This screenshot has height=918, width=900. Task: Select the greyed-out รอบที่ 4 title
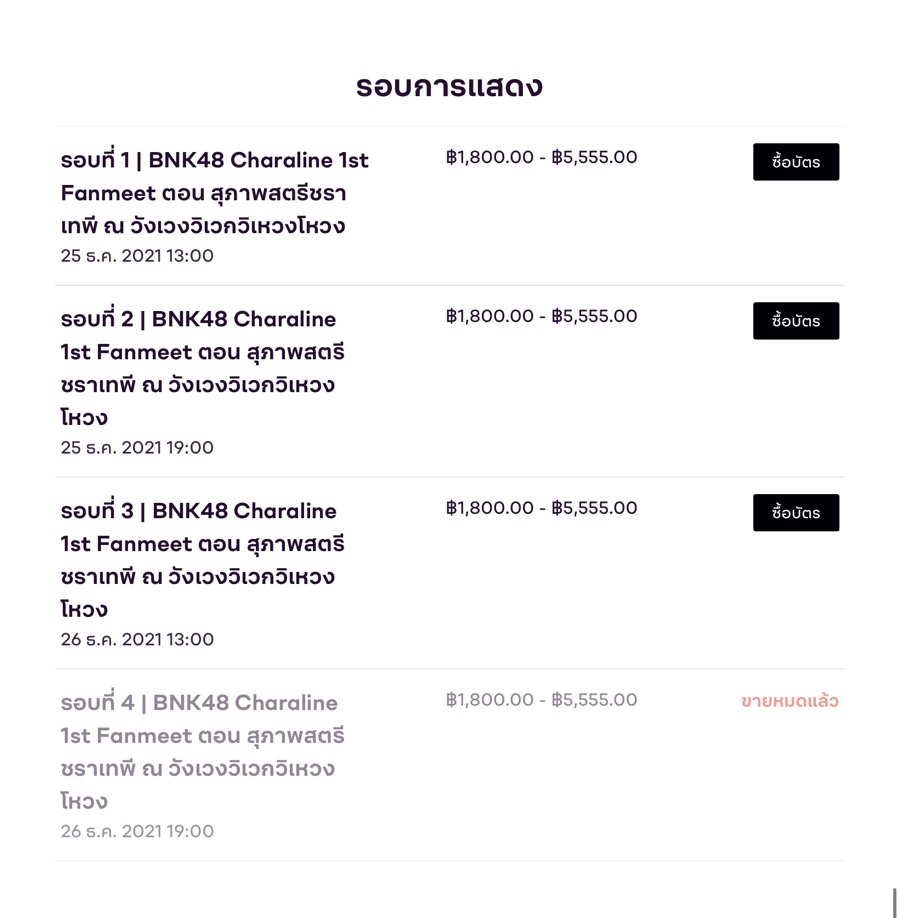[203, 752]
